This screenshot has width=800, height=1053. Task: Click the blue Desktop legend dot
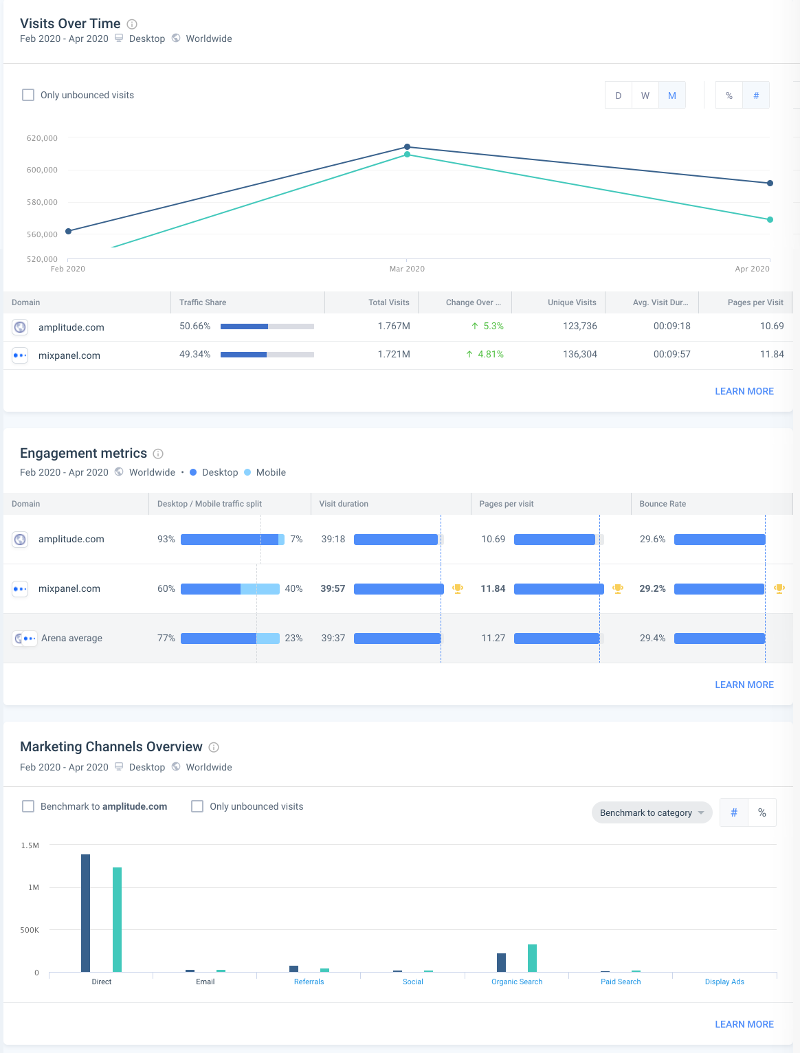(x=193, y=472)
